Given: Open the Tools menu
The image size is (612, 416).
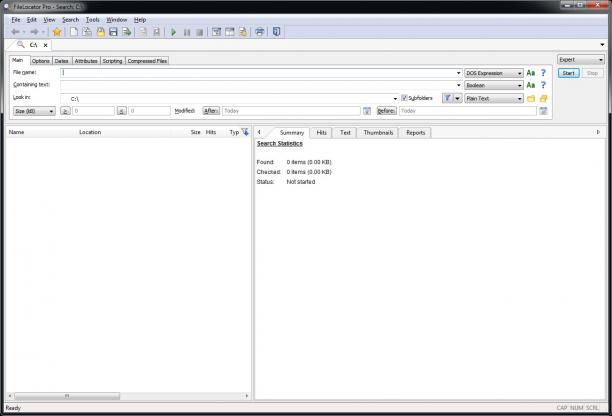Looking at the screenshot, I should [93, 20].
